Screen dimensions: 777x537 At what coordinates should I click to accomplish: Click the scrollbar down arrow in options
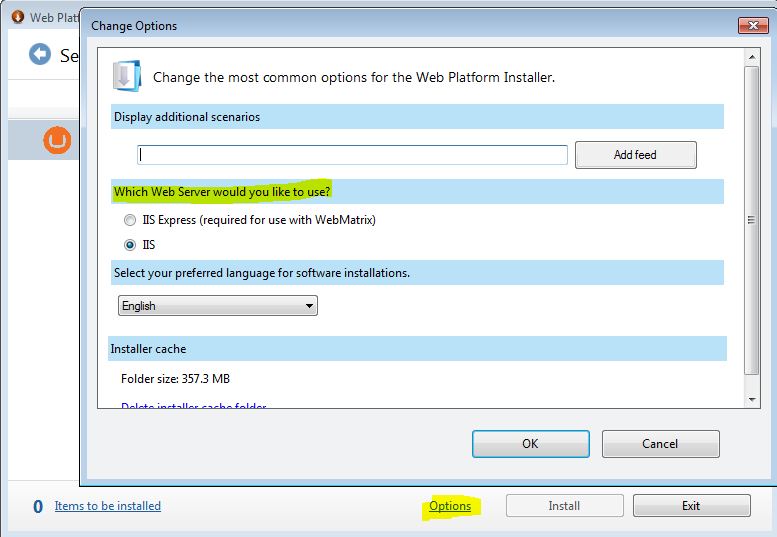[752, 399]
